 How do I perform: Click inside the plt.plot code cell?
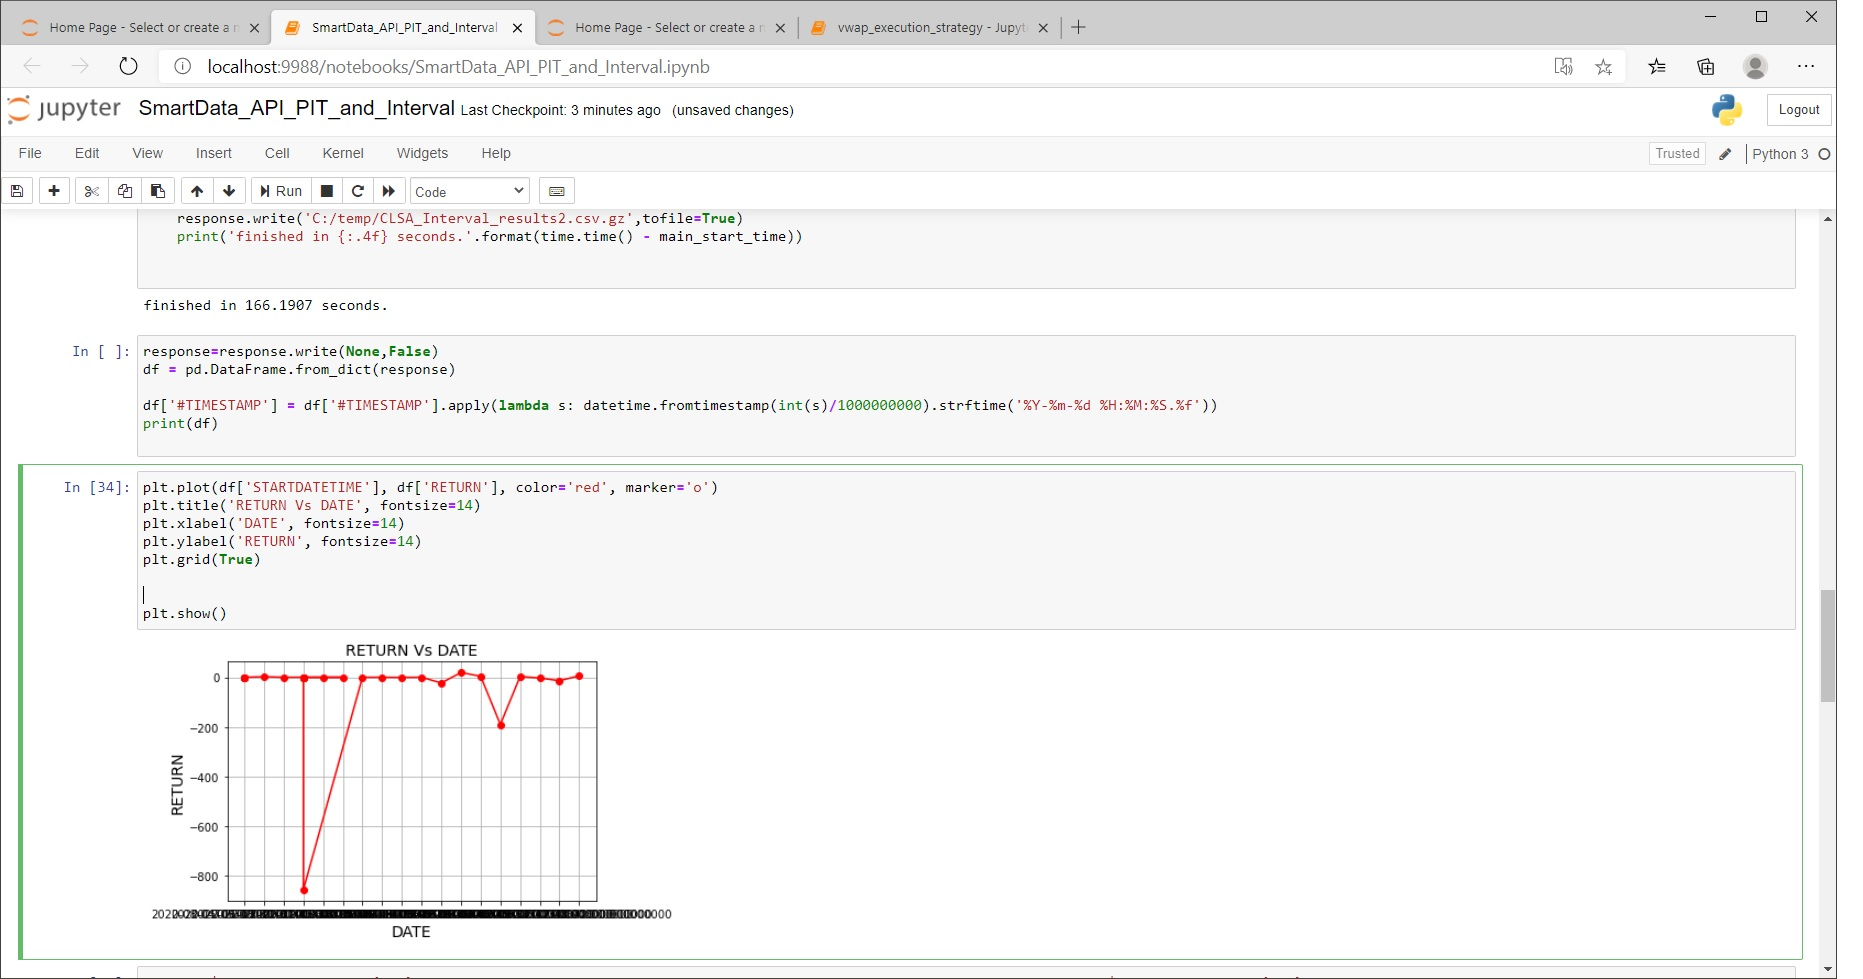966,550
